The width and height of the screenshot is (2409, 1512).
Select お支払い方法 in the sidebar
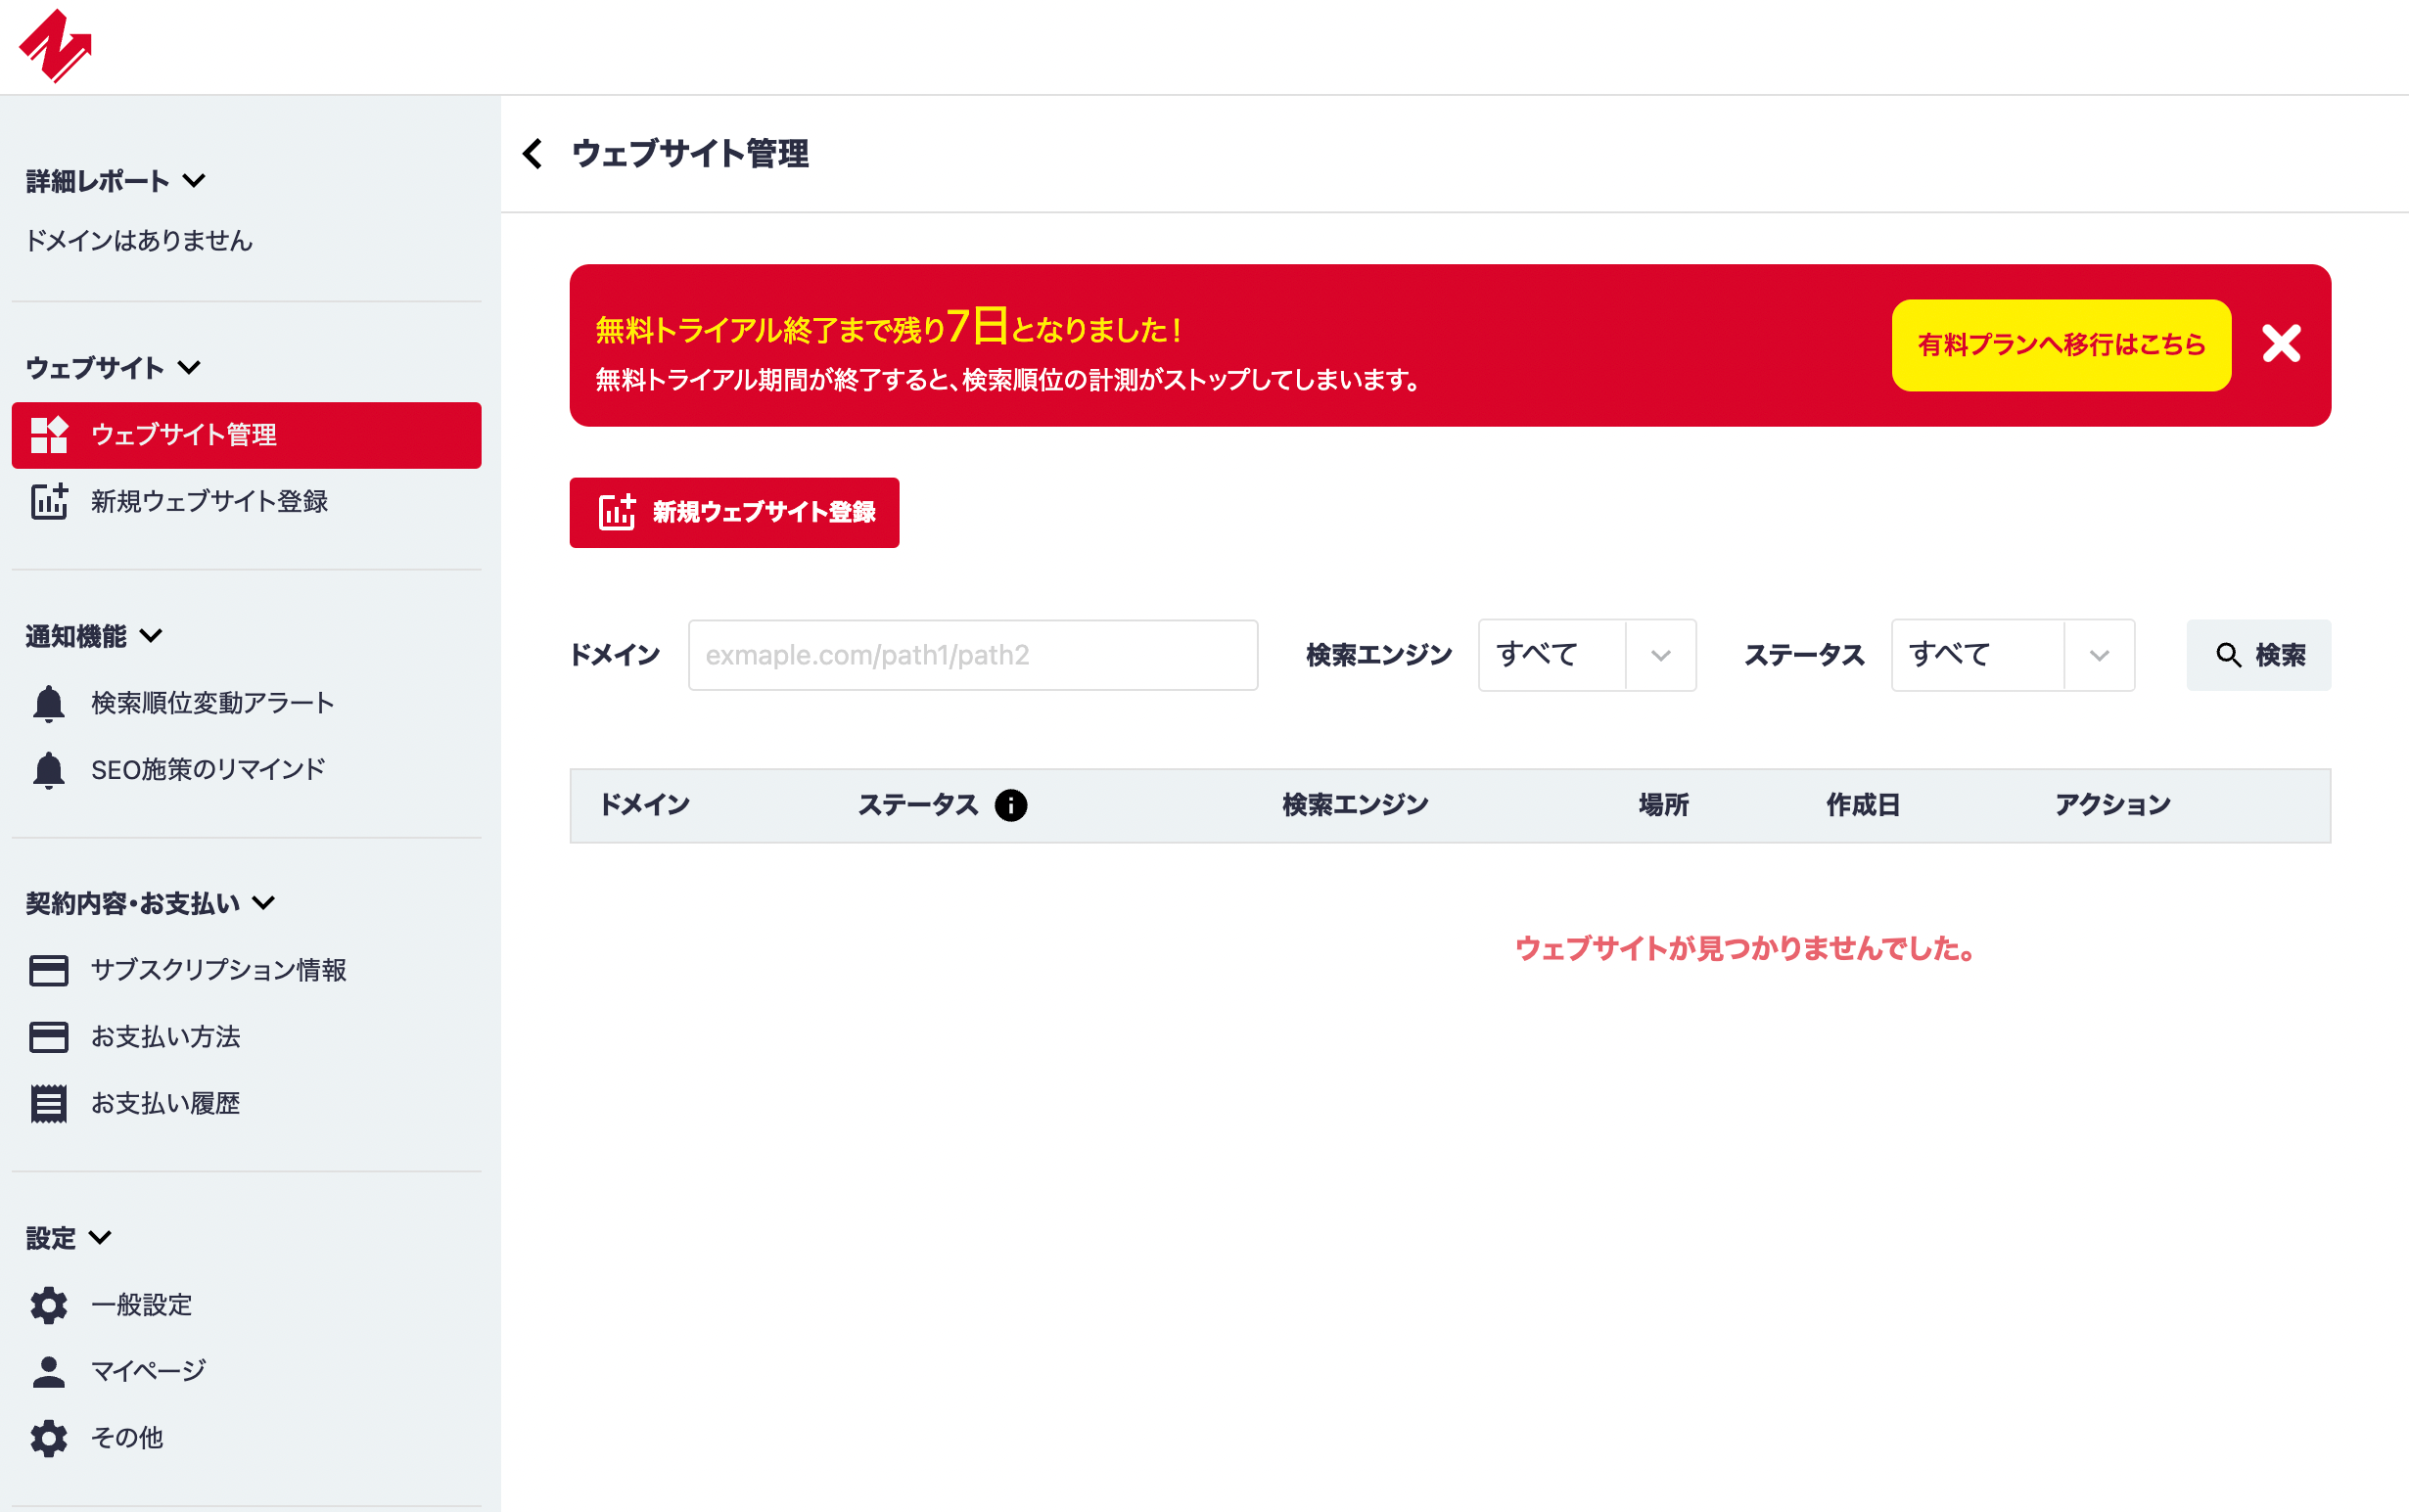pyautogui.click(x=165, y=1036)
